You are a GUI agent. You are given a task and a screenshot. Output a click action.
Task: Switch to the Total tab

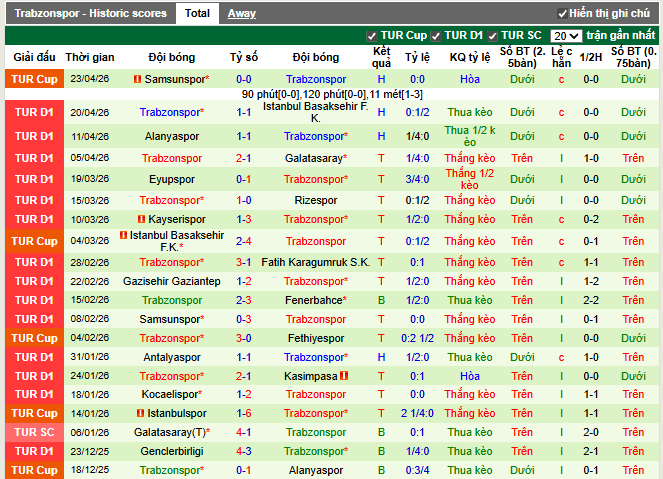(197, 13)
